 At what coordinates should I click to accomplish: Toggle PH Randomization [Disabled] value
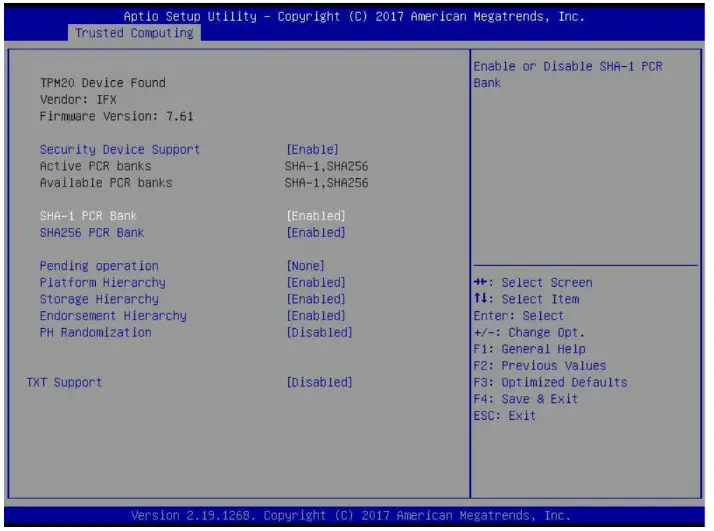pos(320,332)
